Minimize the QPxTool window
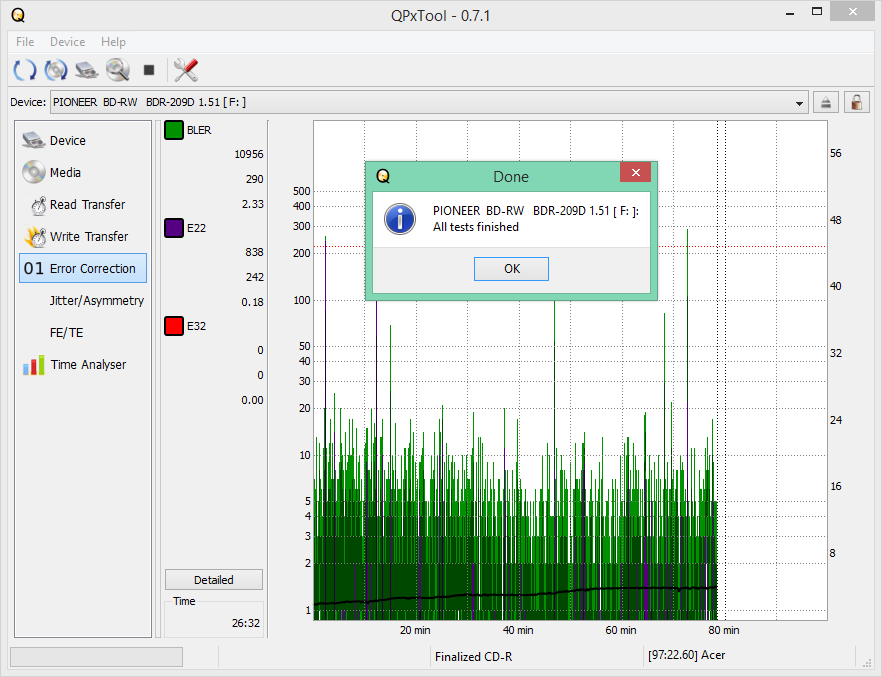The image size is (882, 677). pyautogui.click(x=790, y=12)
